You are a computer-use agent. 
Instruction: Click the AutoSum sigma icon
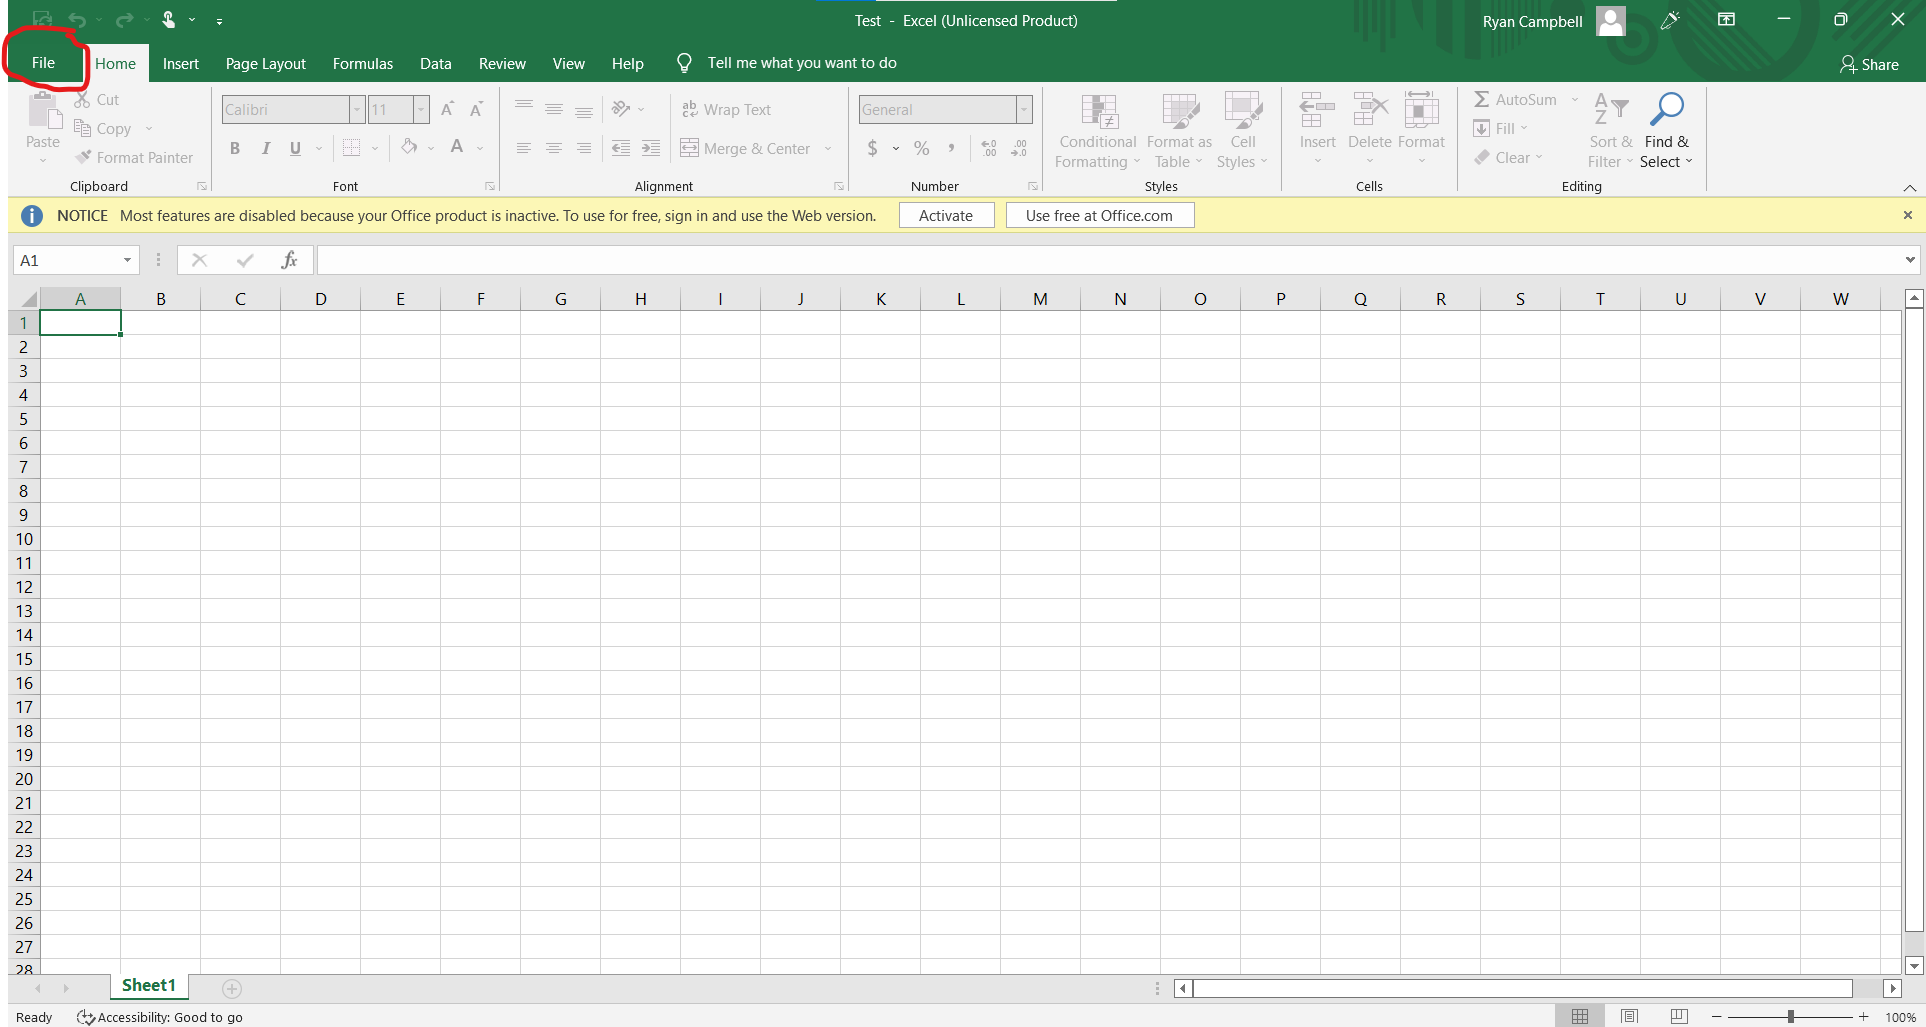click(x=1482, y=99)
